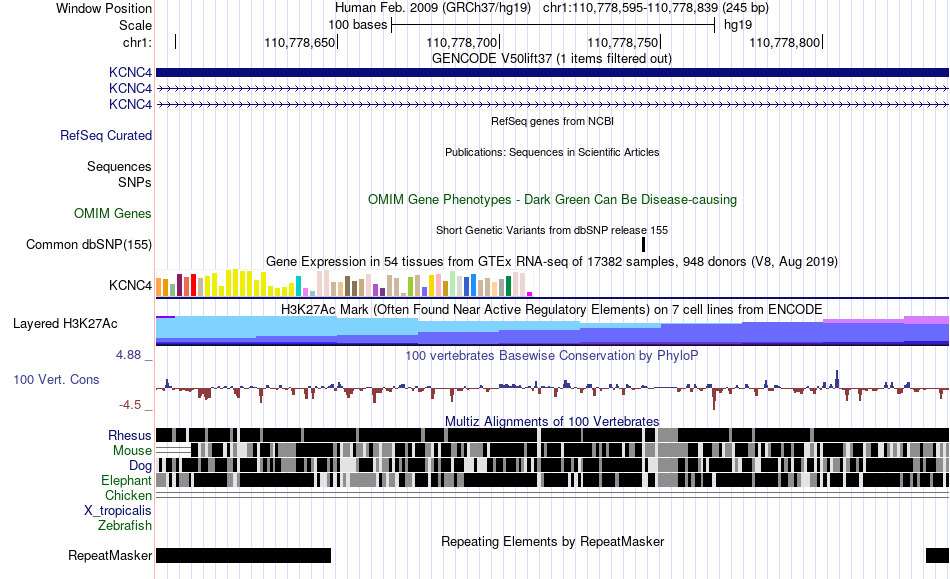The image size is (950, 579).
Task: Click the GTEx tissue expression bar chart
Action: click(x=344, y=283)
